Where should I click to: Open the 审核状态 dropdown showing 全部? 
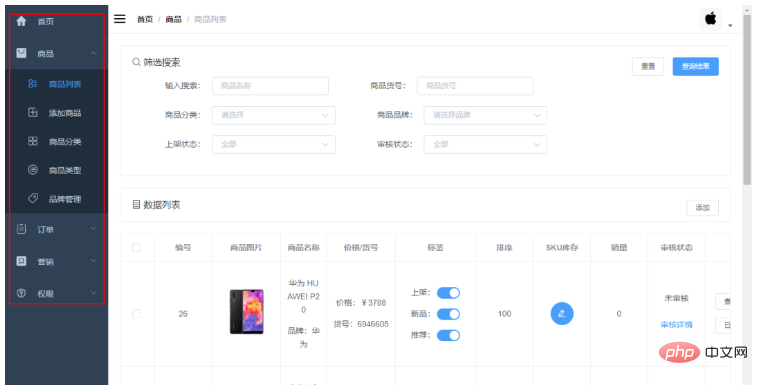(485, 144)
